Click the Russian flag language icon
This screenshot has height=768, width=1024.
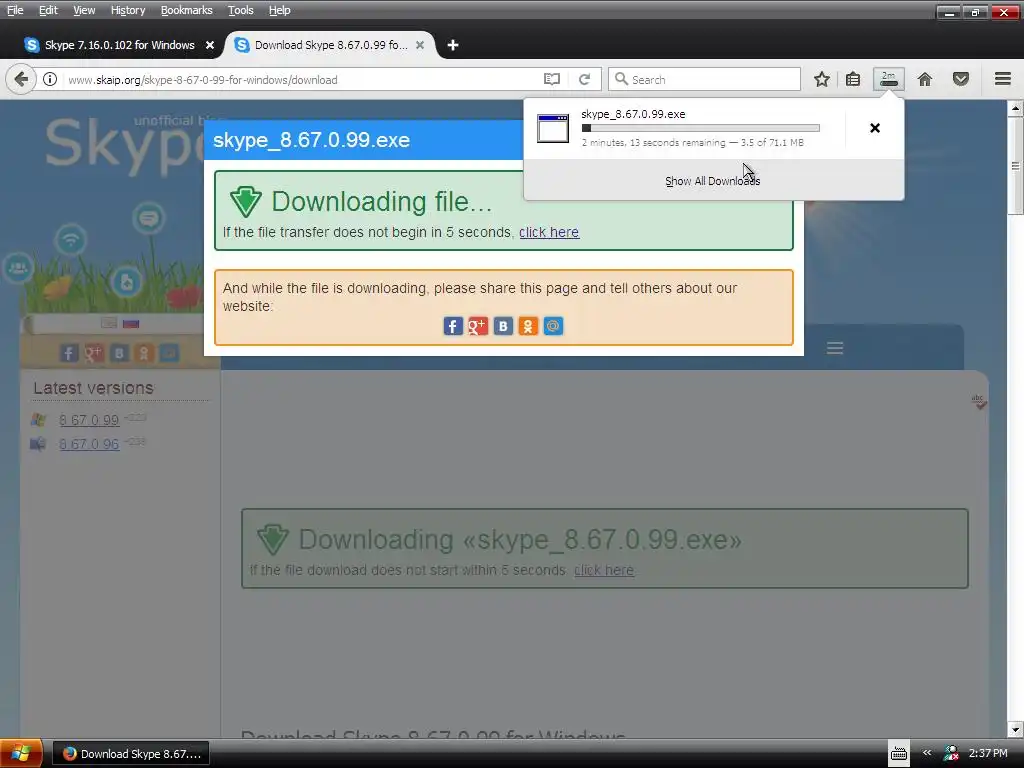pyautogui.click(x=131, y=323)
